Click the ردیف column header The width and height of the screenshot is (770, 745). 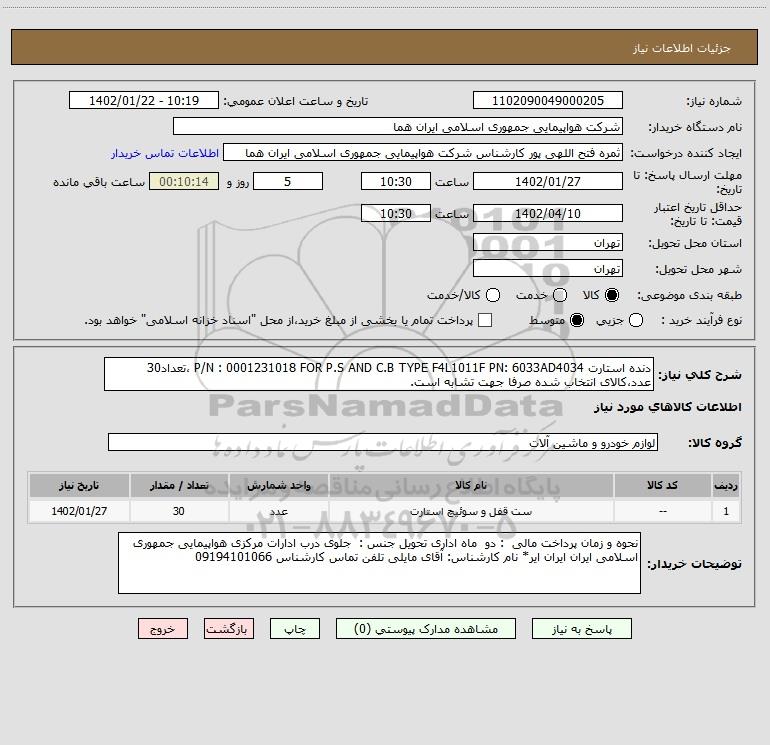[726, 485]
